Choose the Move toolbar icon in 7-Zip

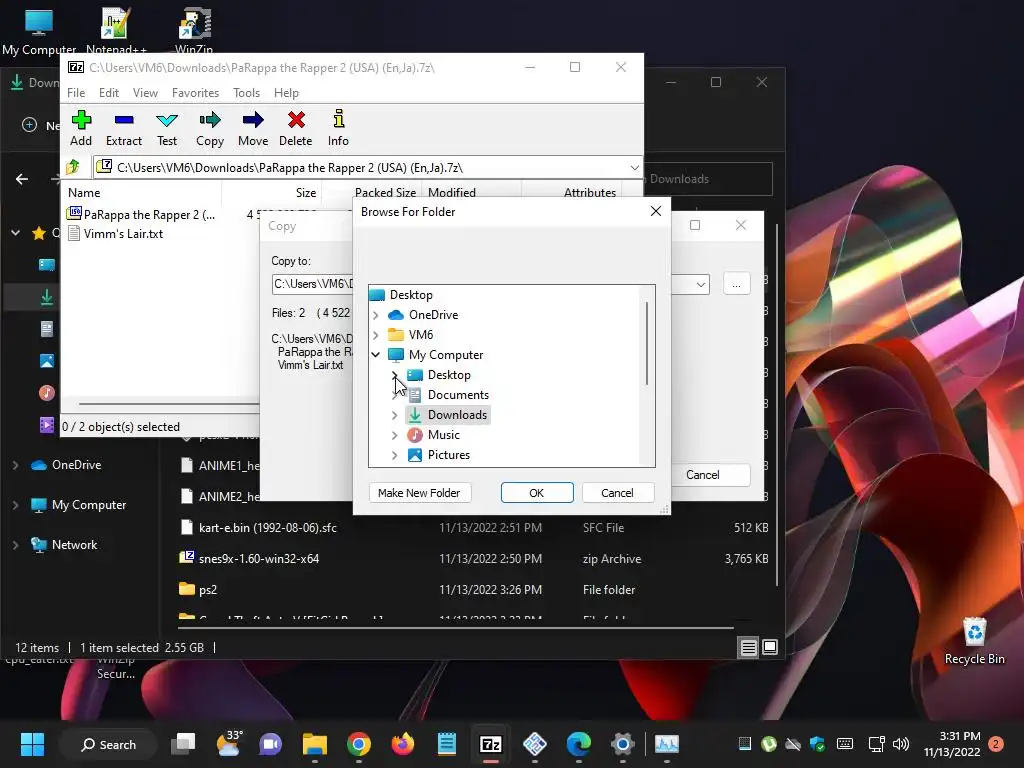point(253,129)
